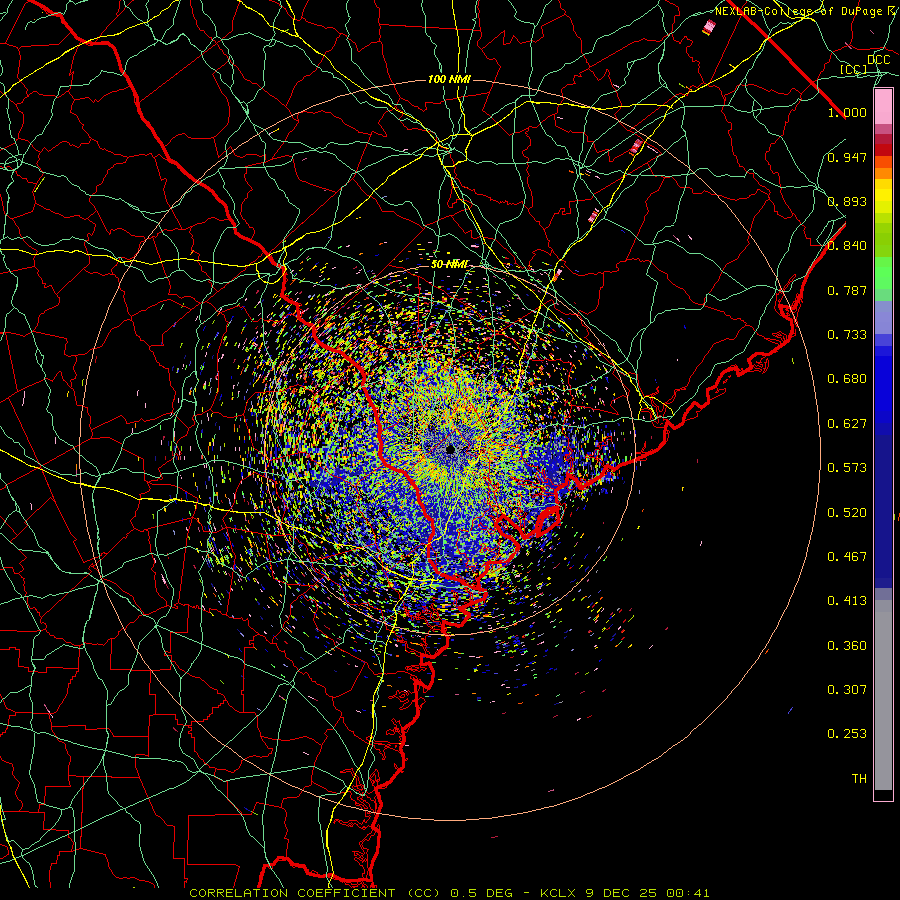Click the 0.360 scale value
This screenshot has height=900, width=900.
coord(847,646)
